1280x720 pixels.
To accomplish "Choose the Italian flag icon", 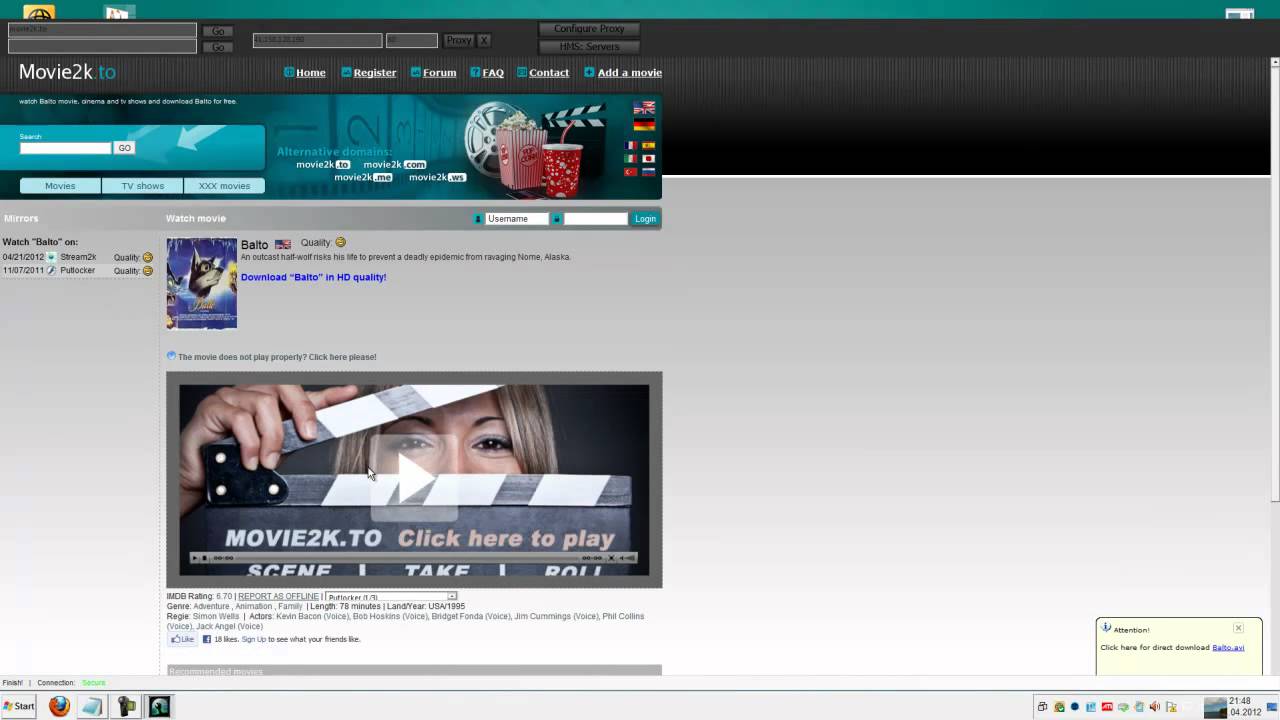I will (x=630, y=158).
